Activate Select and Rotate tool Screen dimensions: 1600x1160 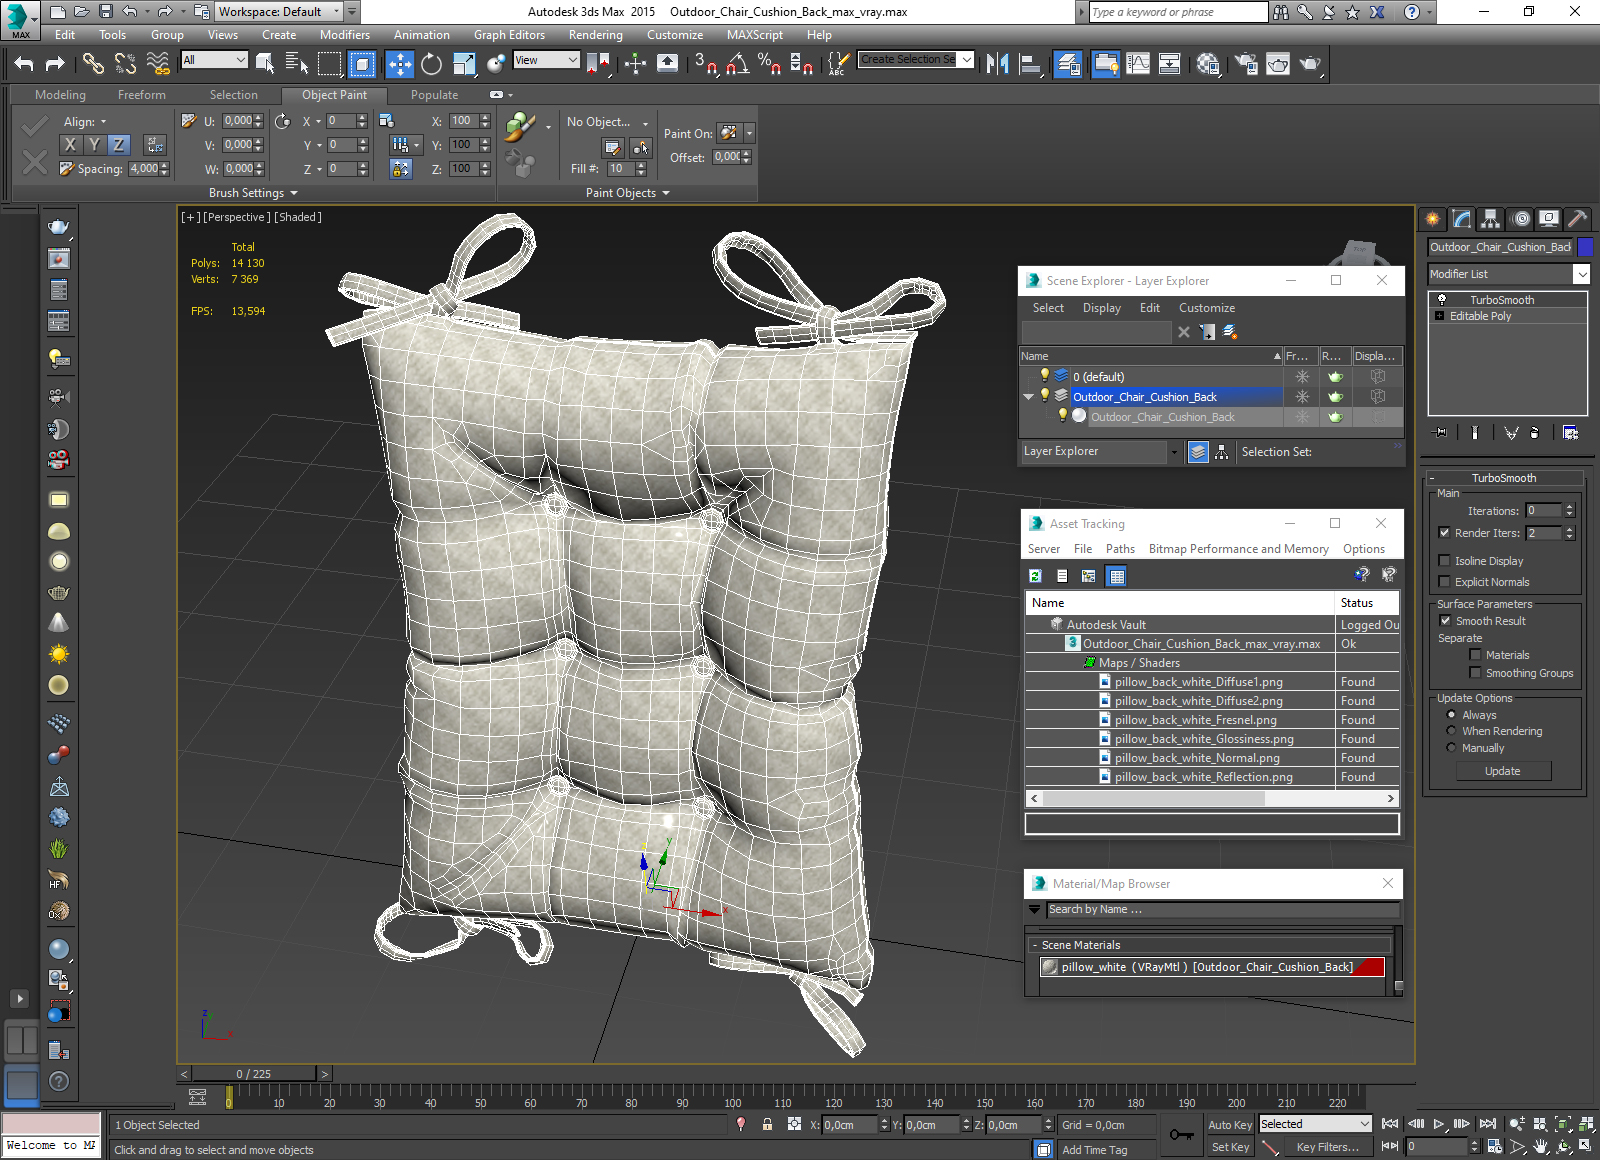431,64
